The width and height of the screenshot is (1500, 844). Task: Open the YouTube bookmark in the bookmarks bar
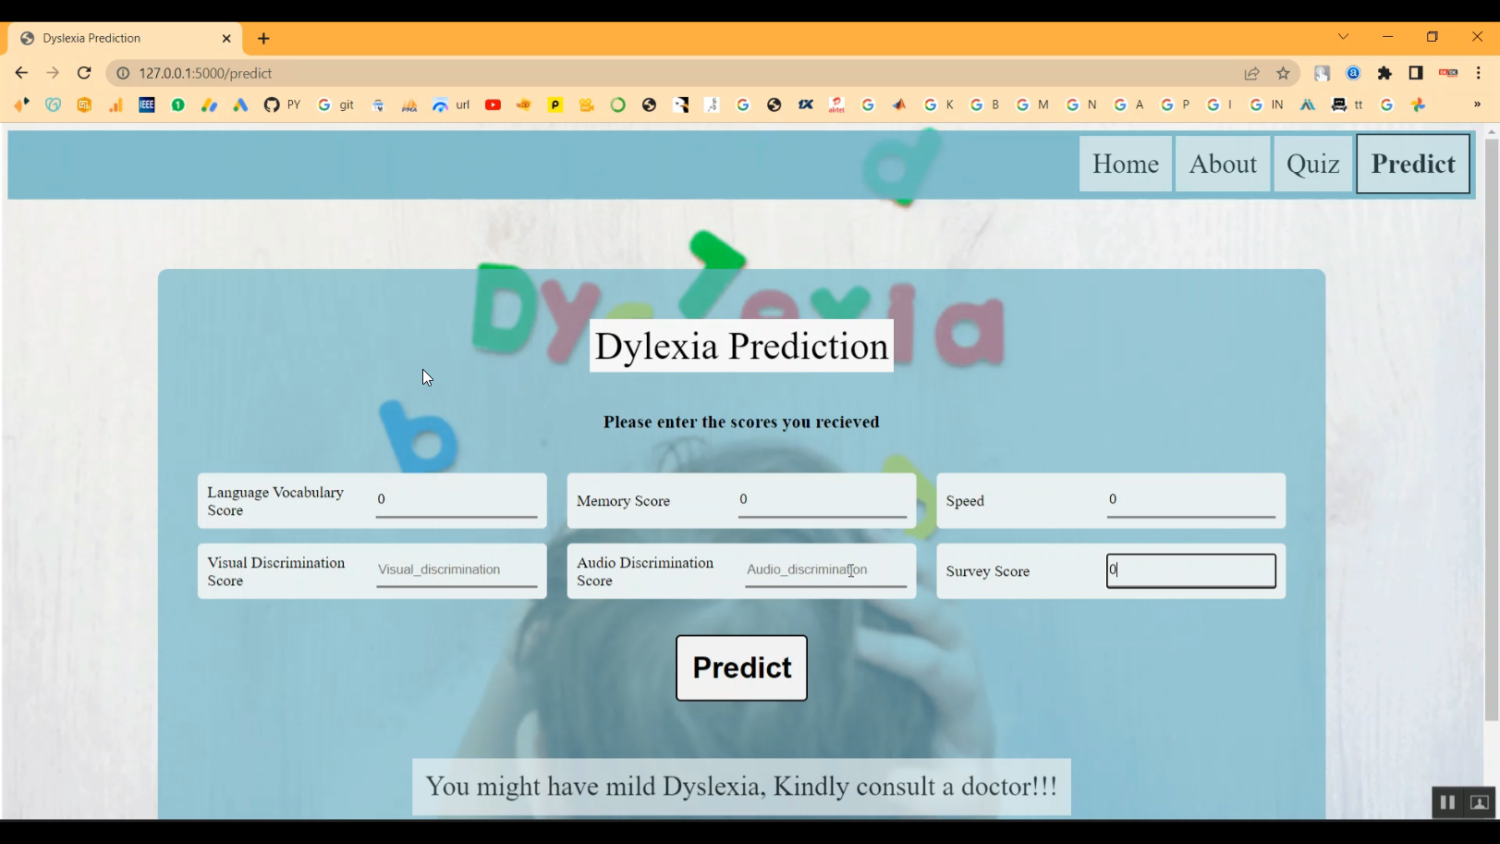point(492,104)
